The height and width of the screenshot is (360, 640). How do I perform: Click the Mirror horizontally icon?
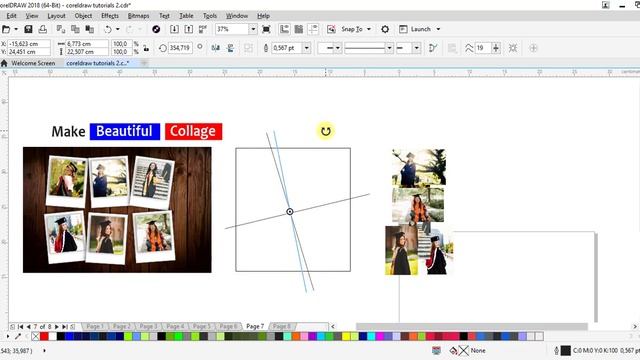[x=216, y=48]
